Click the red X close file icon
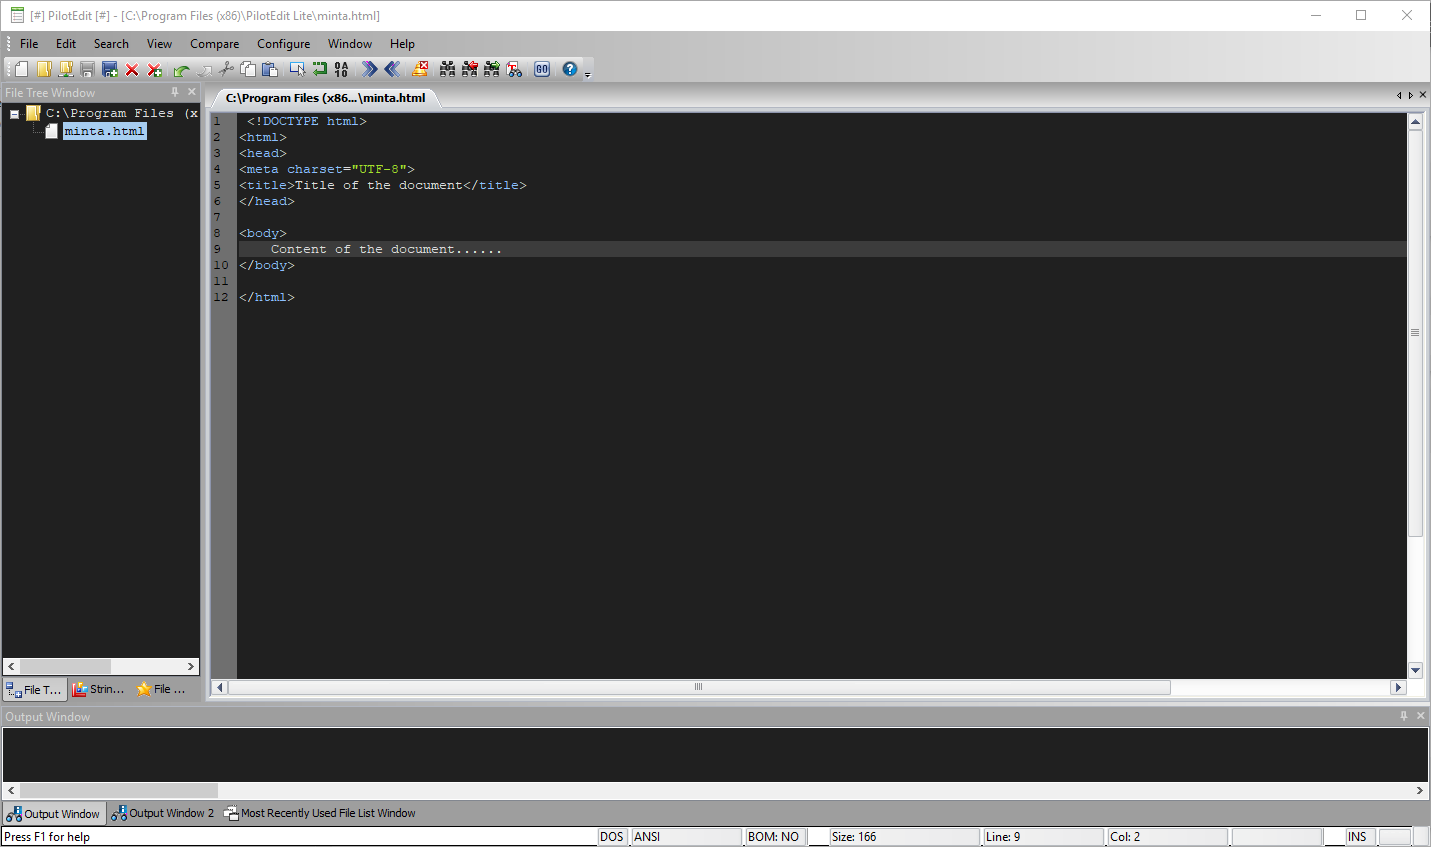This screenshot has width=1431, height=847. pos(132,70)
